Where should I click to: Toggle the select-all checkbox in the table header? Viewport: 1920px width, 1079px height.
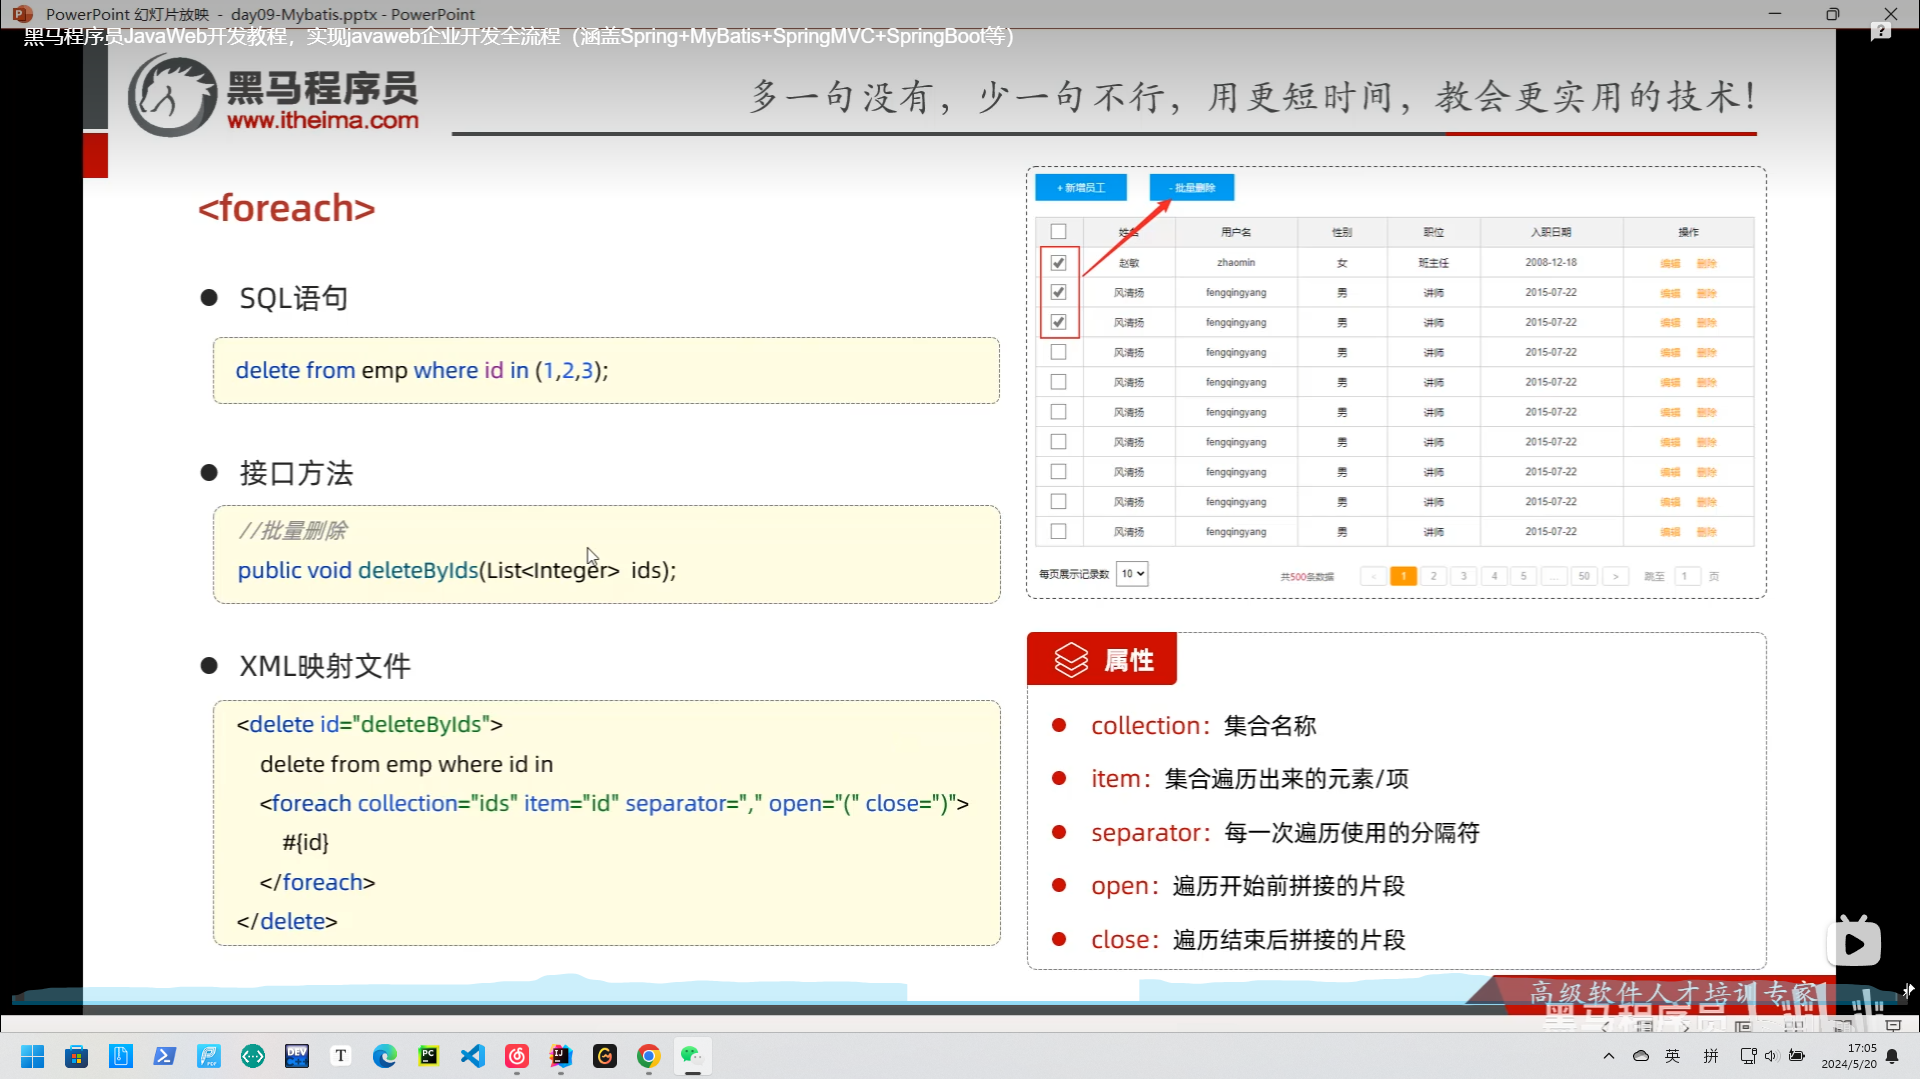[1058, 231]
